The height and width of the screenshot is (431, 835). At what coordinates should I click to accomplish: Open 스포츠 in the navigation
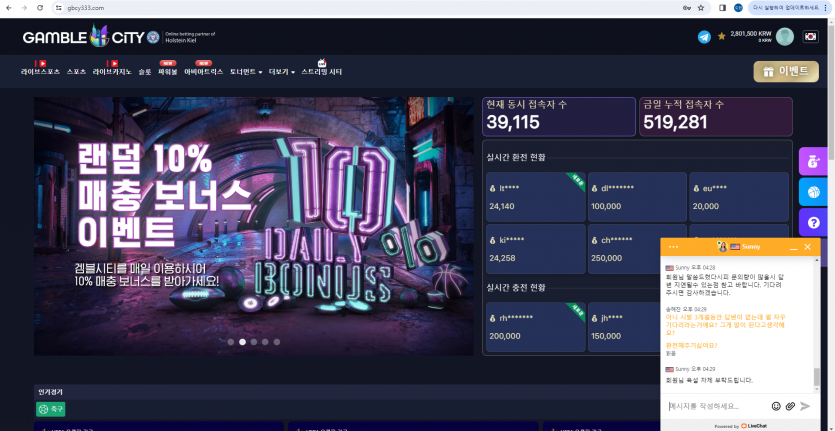click(x=76, y=72)
